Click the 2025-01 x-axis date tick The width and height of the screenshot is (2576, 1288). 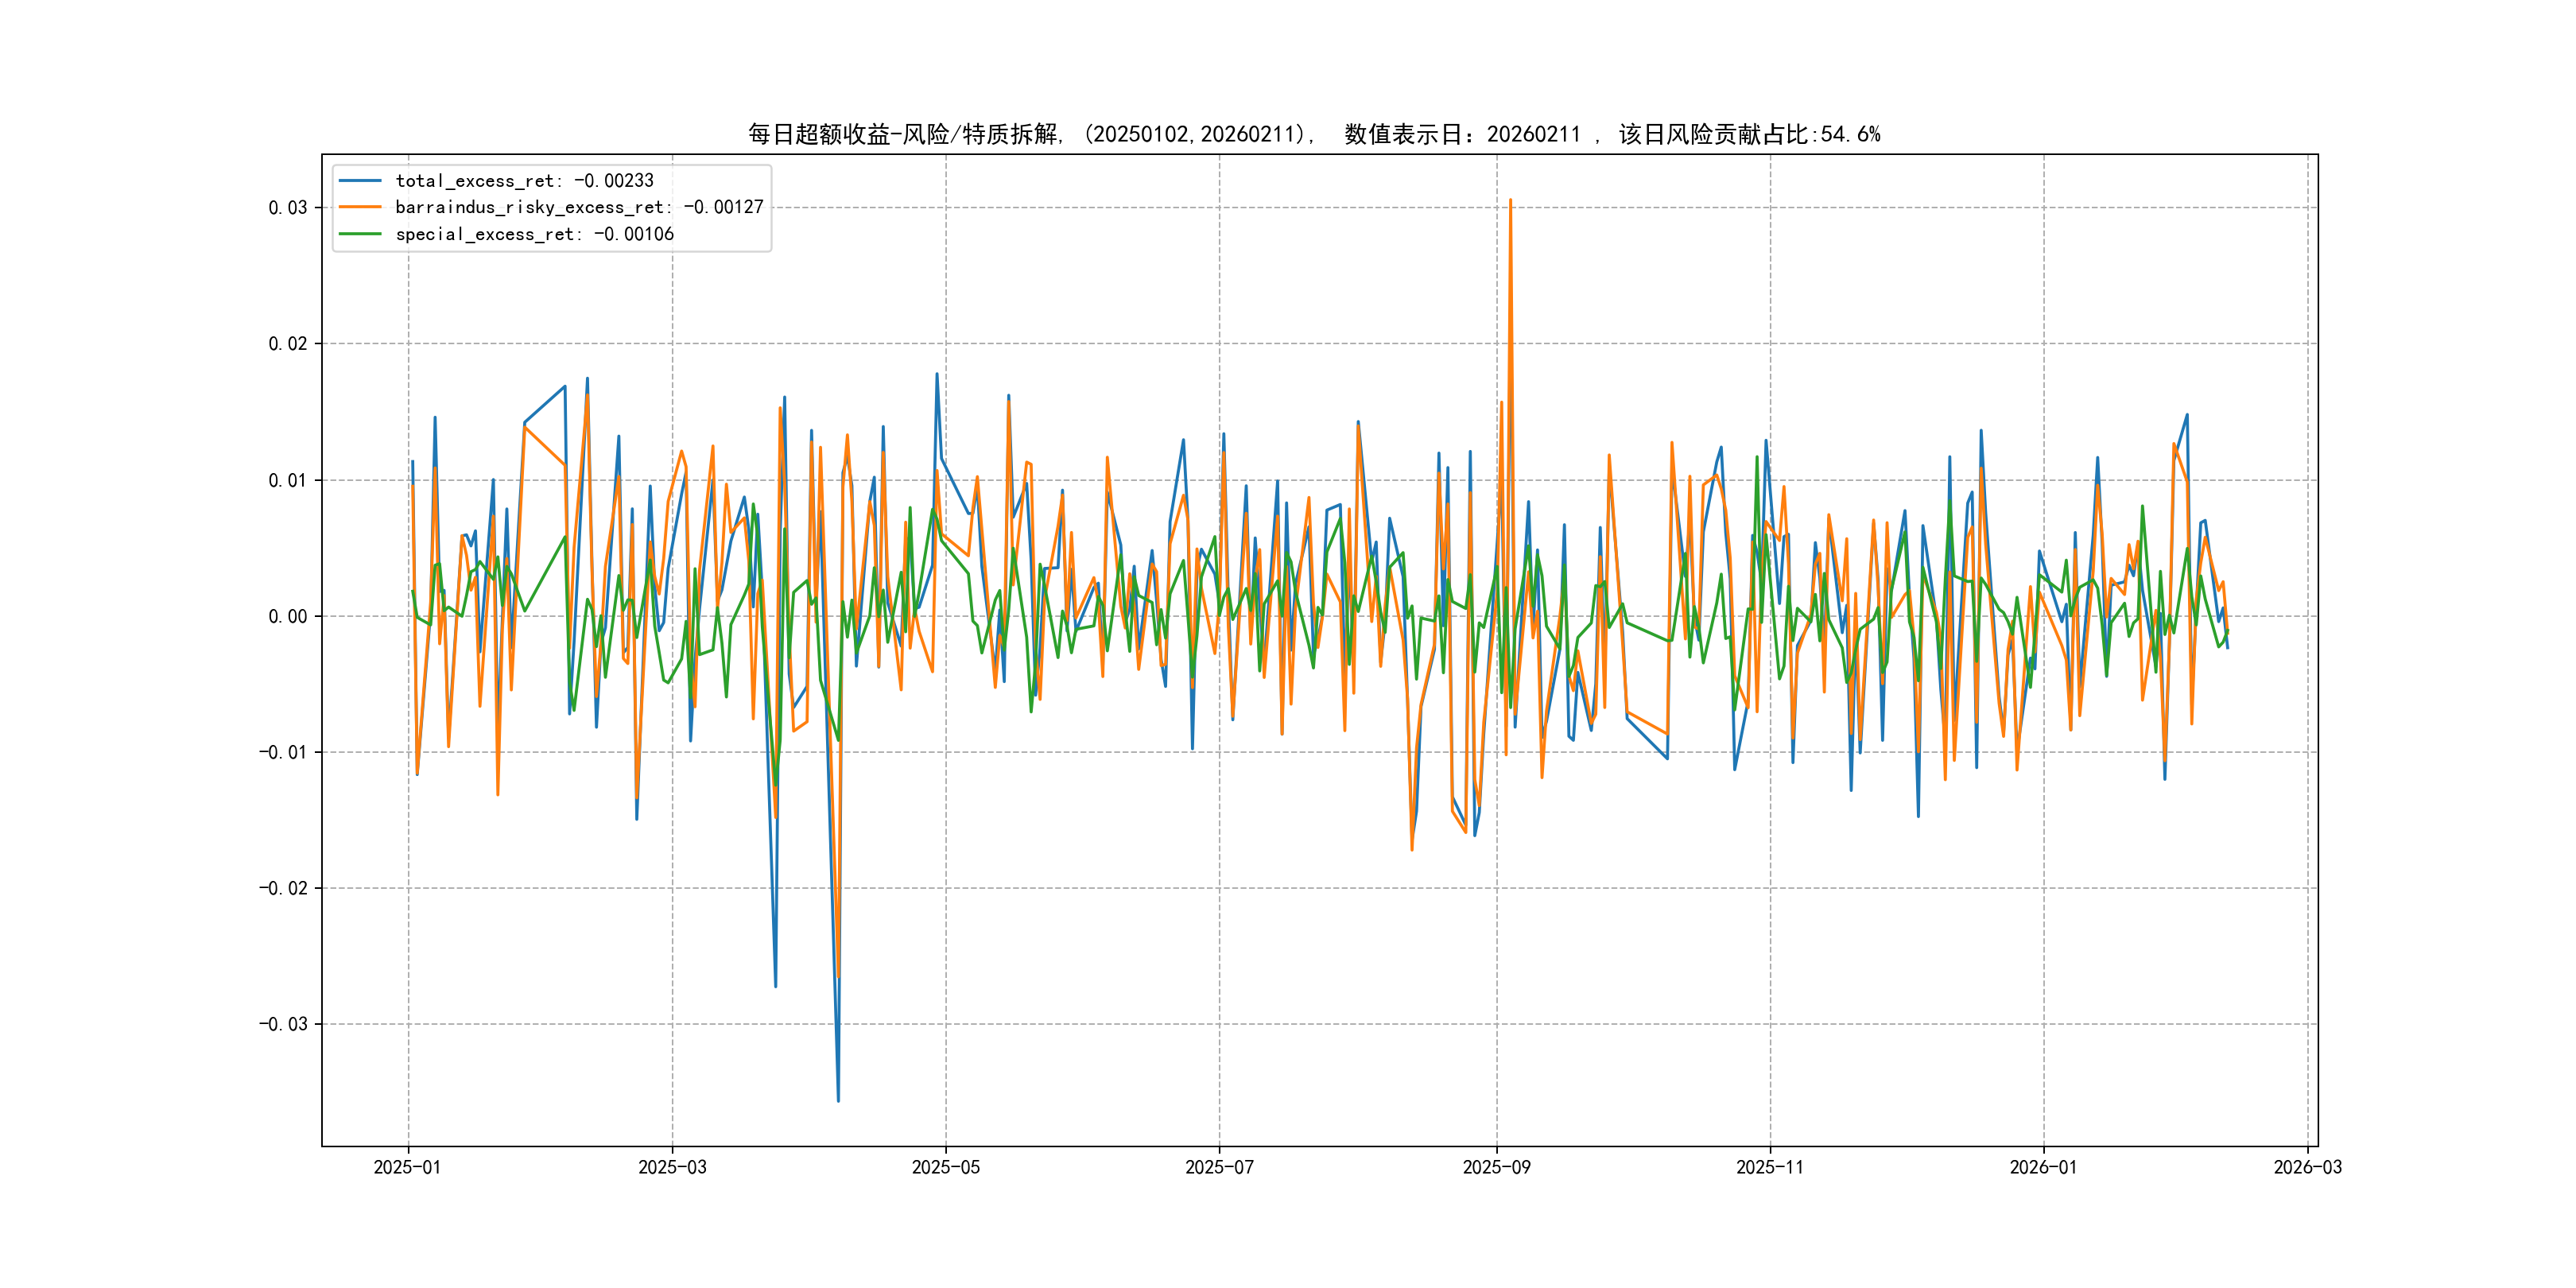(407, 1167)
